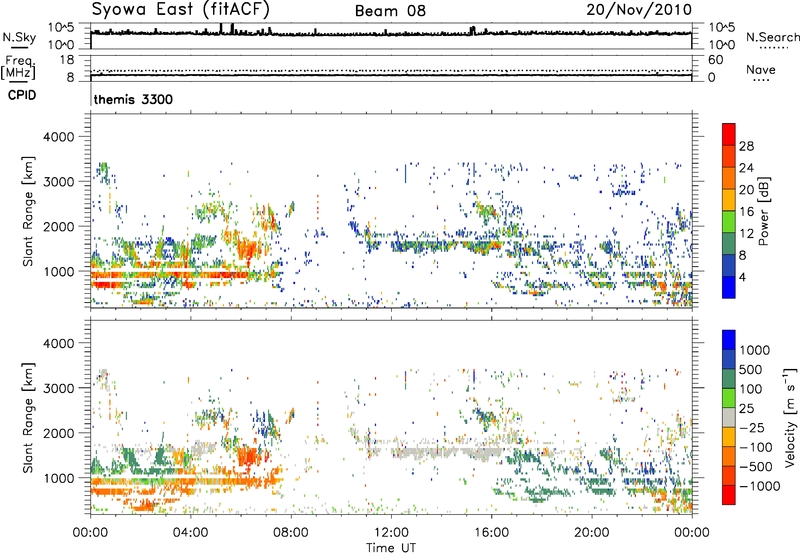
Task: Click the "04:00" time tick label
Action: coord(190,533)
